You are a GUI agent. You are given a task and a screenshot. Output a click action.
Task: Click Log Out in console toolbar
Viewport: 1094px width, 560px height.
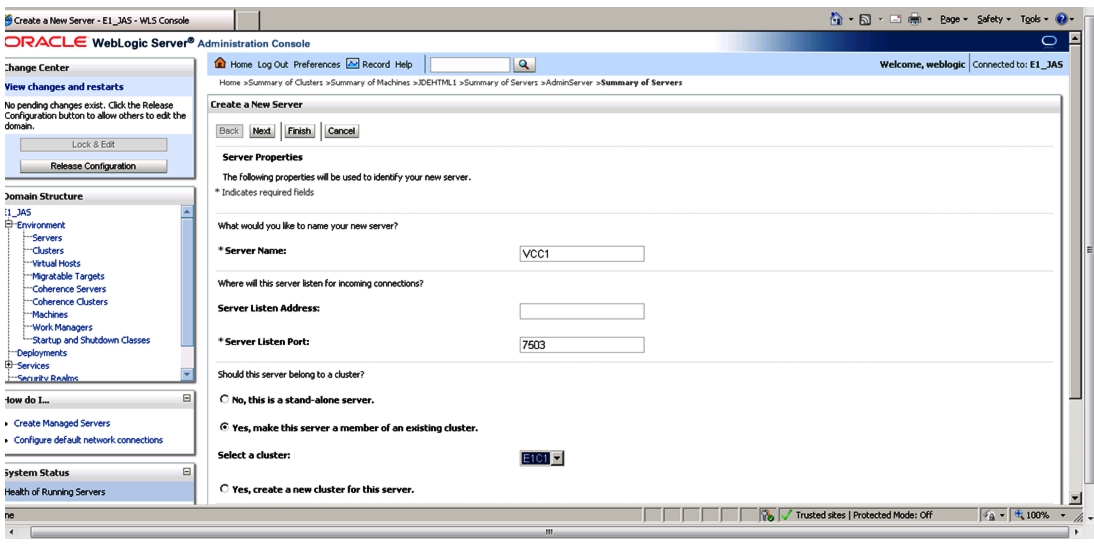pos(273,64)
